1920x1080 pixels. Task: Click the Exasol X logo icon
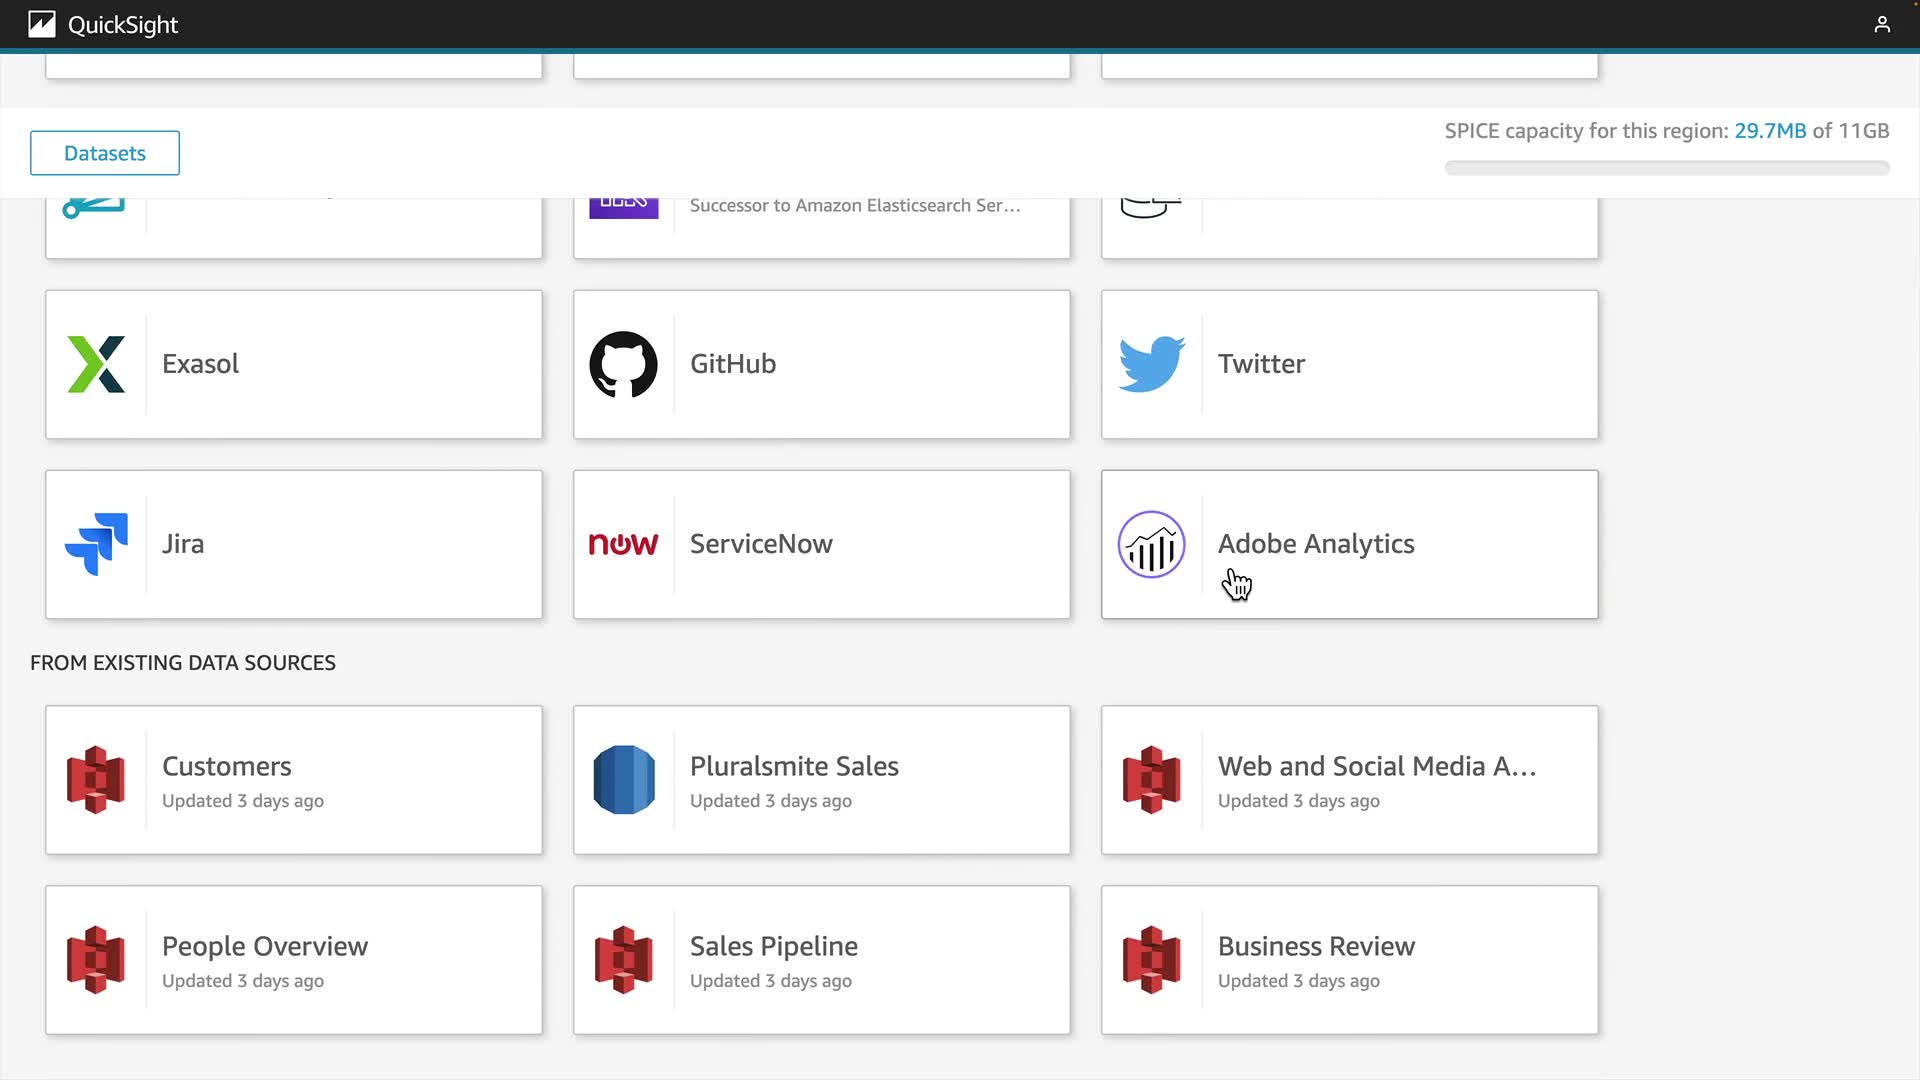pyautogui.click(x=96, y=364)
